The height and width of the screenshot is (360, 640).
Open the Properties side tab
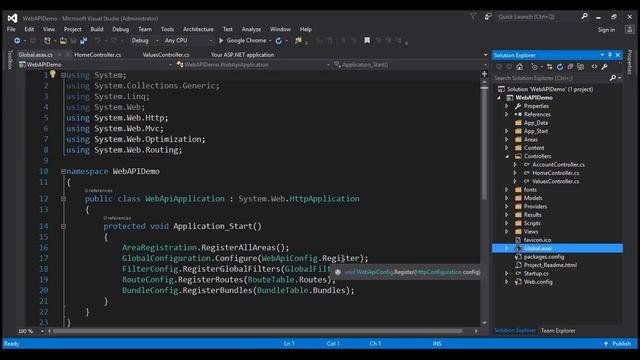tap(630, 62)
